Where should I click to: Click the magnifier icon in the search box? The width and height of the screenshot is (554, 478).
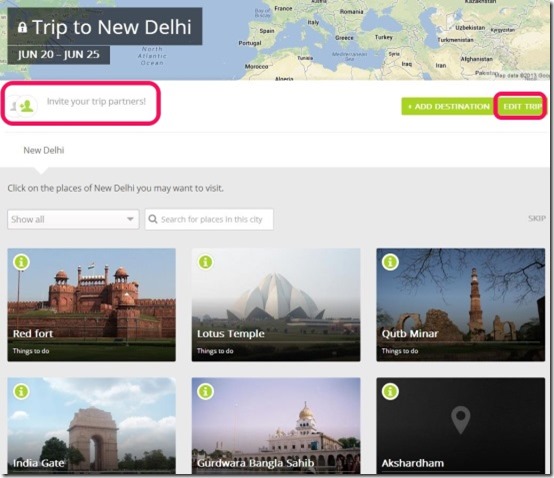pos(153,219)
